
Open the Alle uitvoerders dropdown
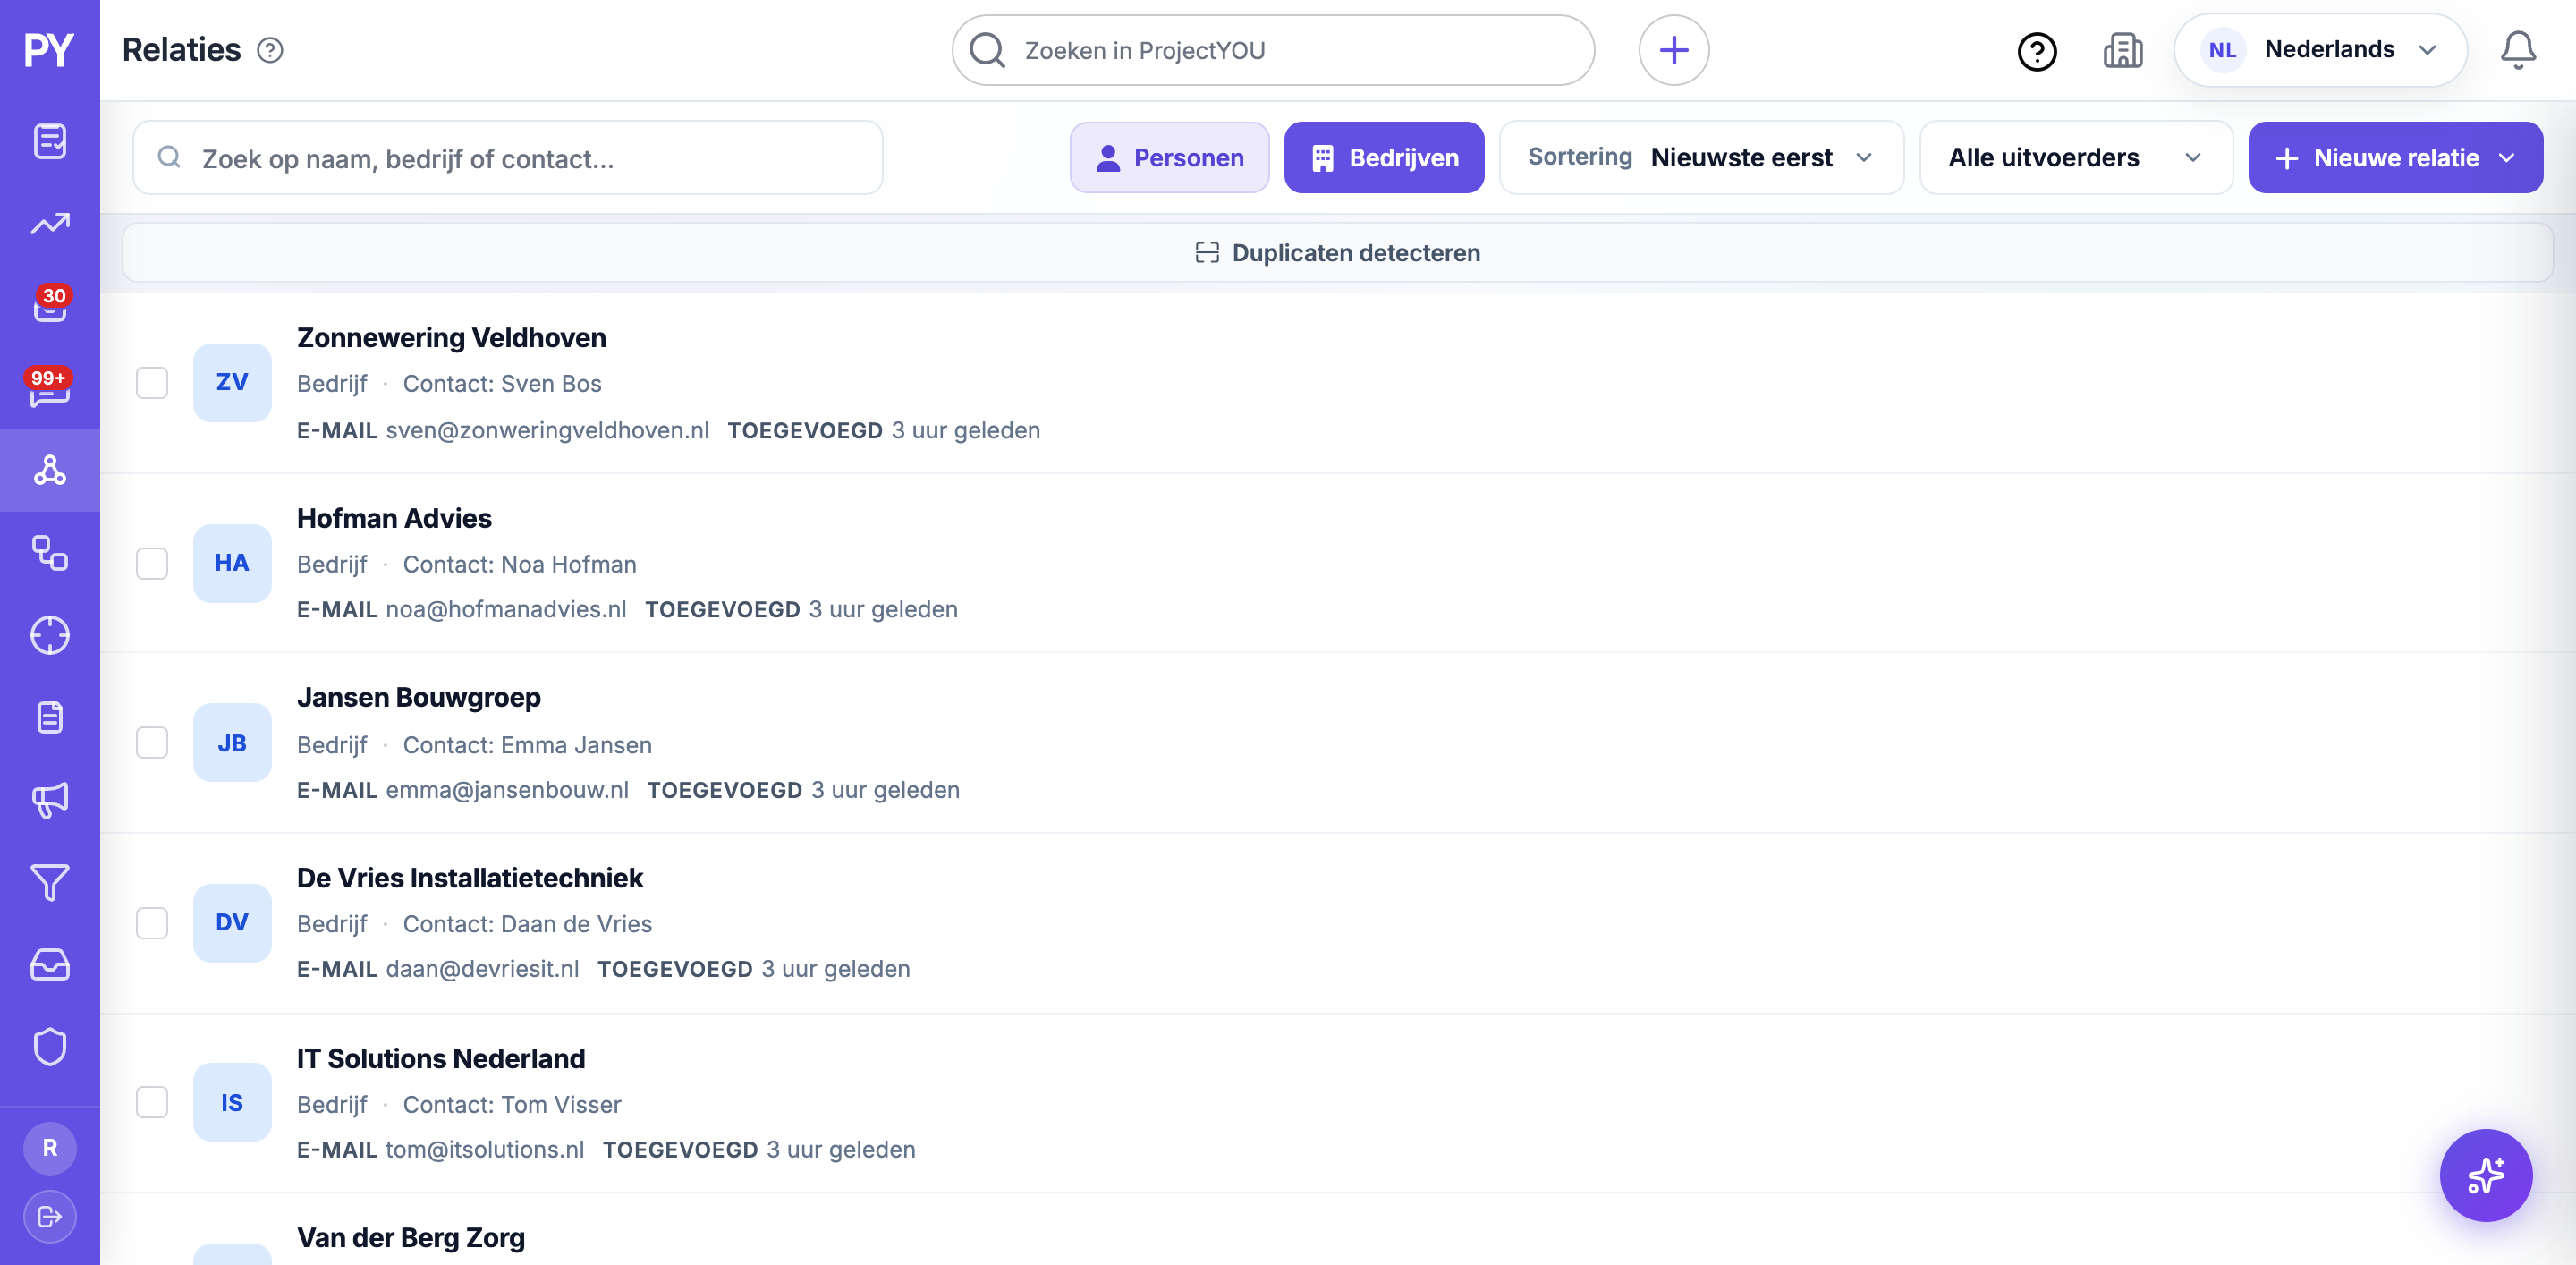point(2075,157)
